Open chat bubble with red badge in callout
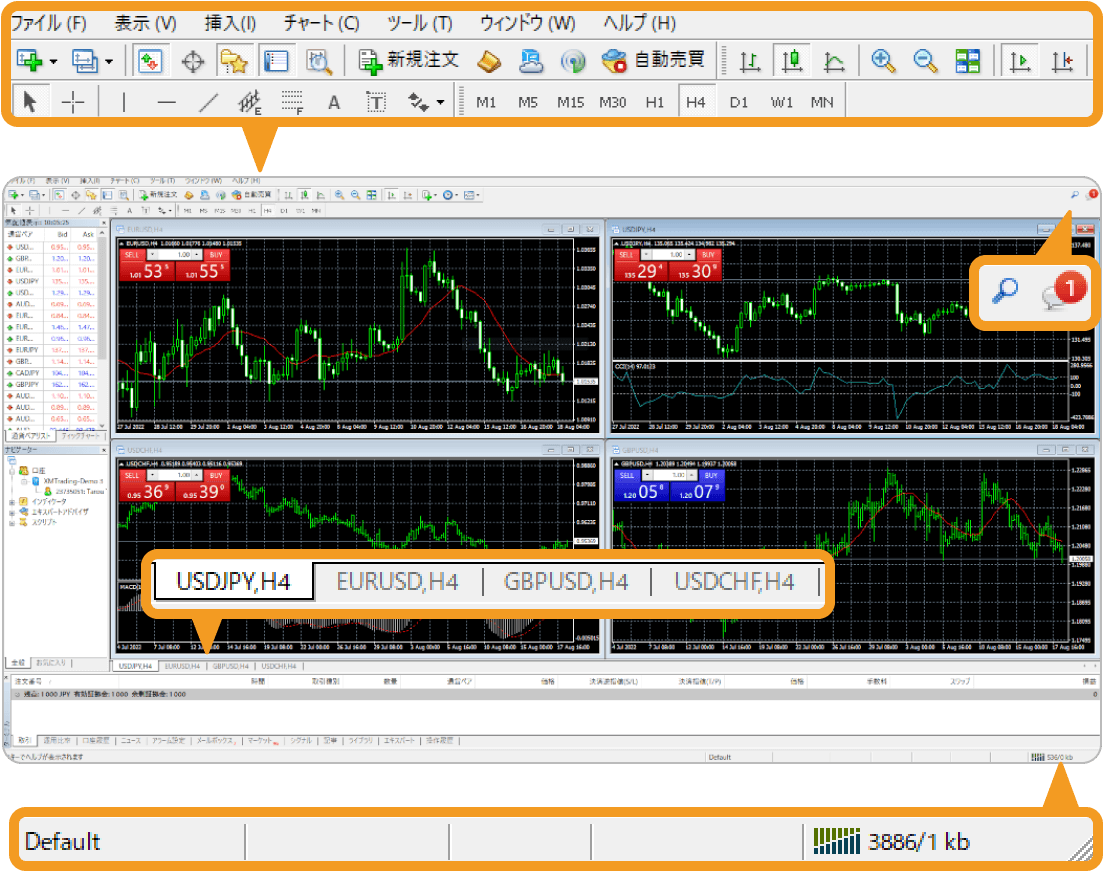The width and height of the screenshot is (1103, 872). click(1063, 291)
